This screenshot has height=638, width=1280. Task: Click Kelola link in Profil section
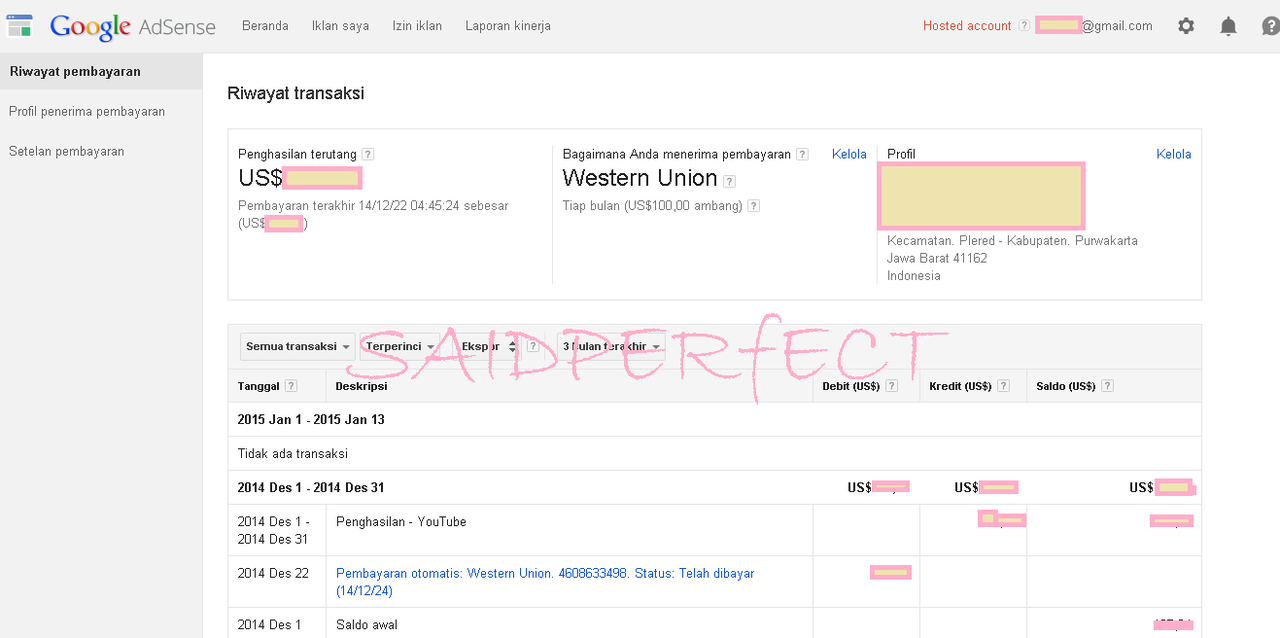[1174, 154]
